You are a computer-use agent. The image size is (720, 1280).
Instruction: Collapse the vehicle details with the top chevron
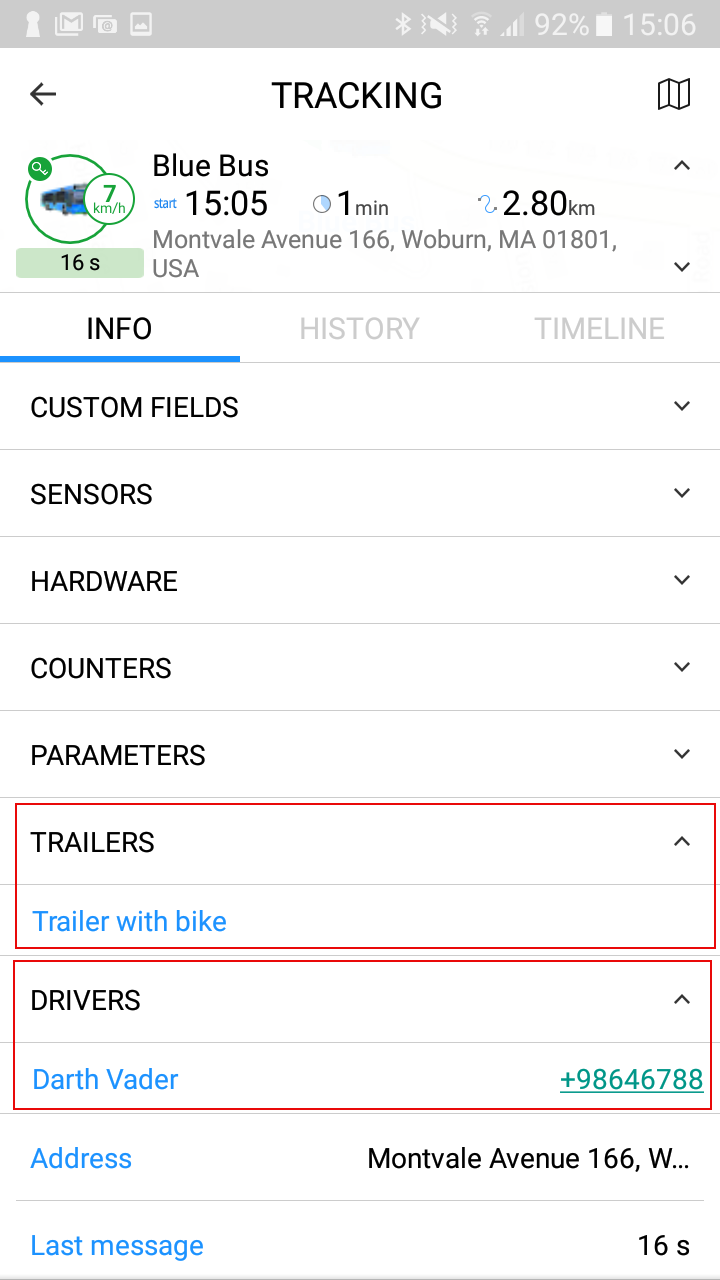[x=682, y=166]
